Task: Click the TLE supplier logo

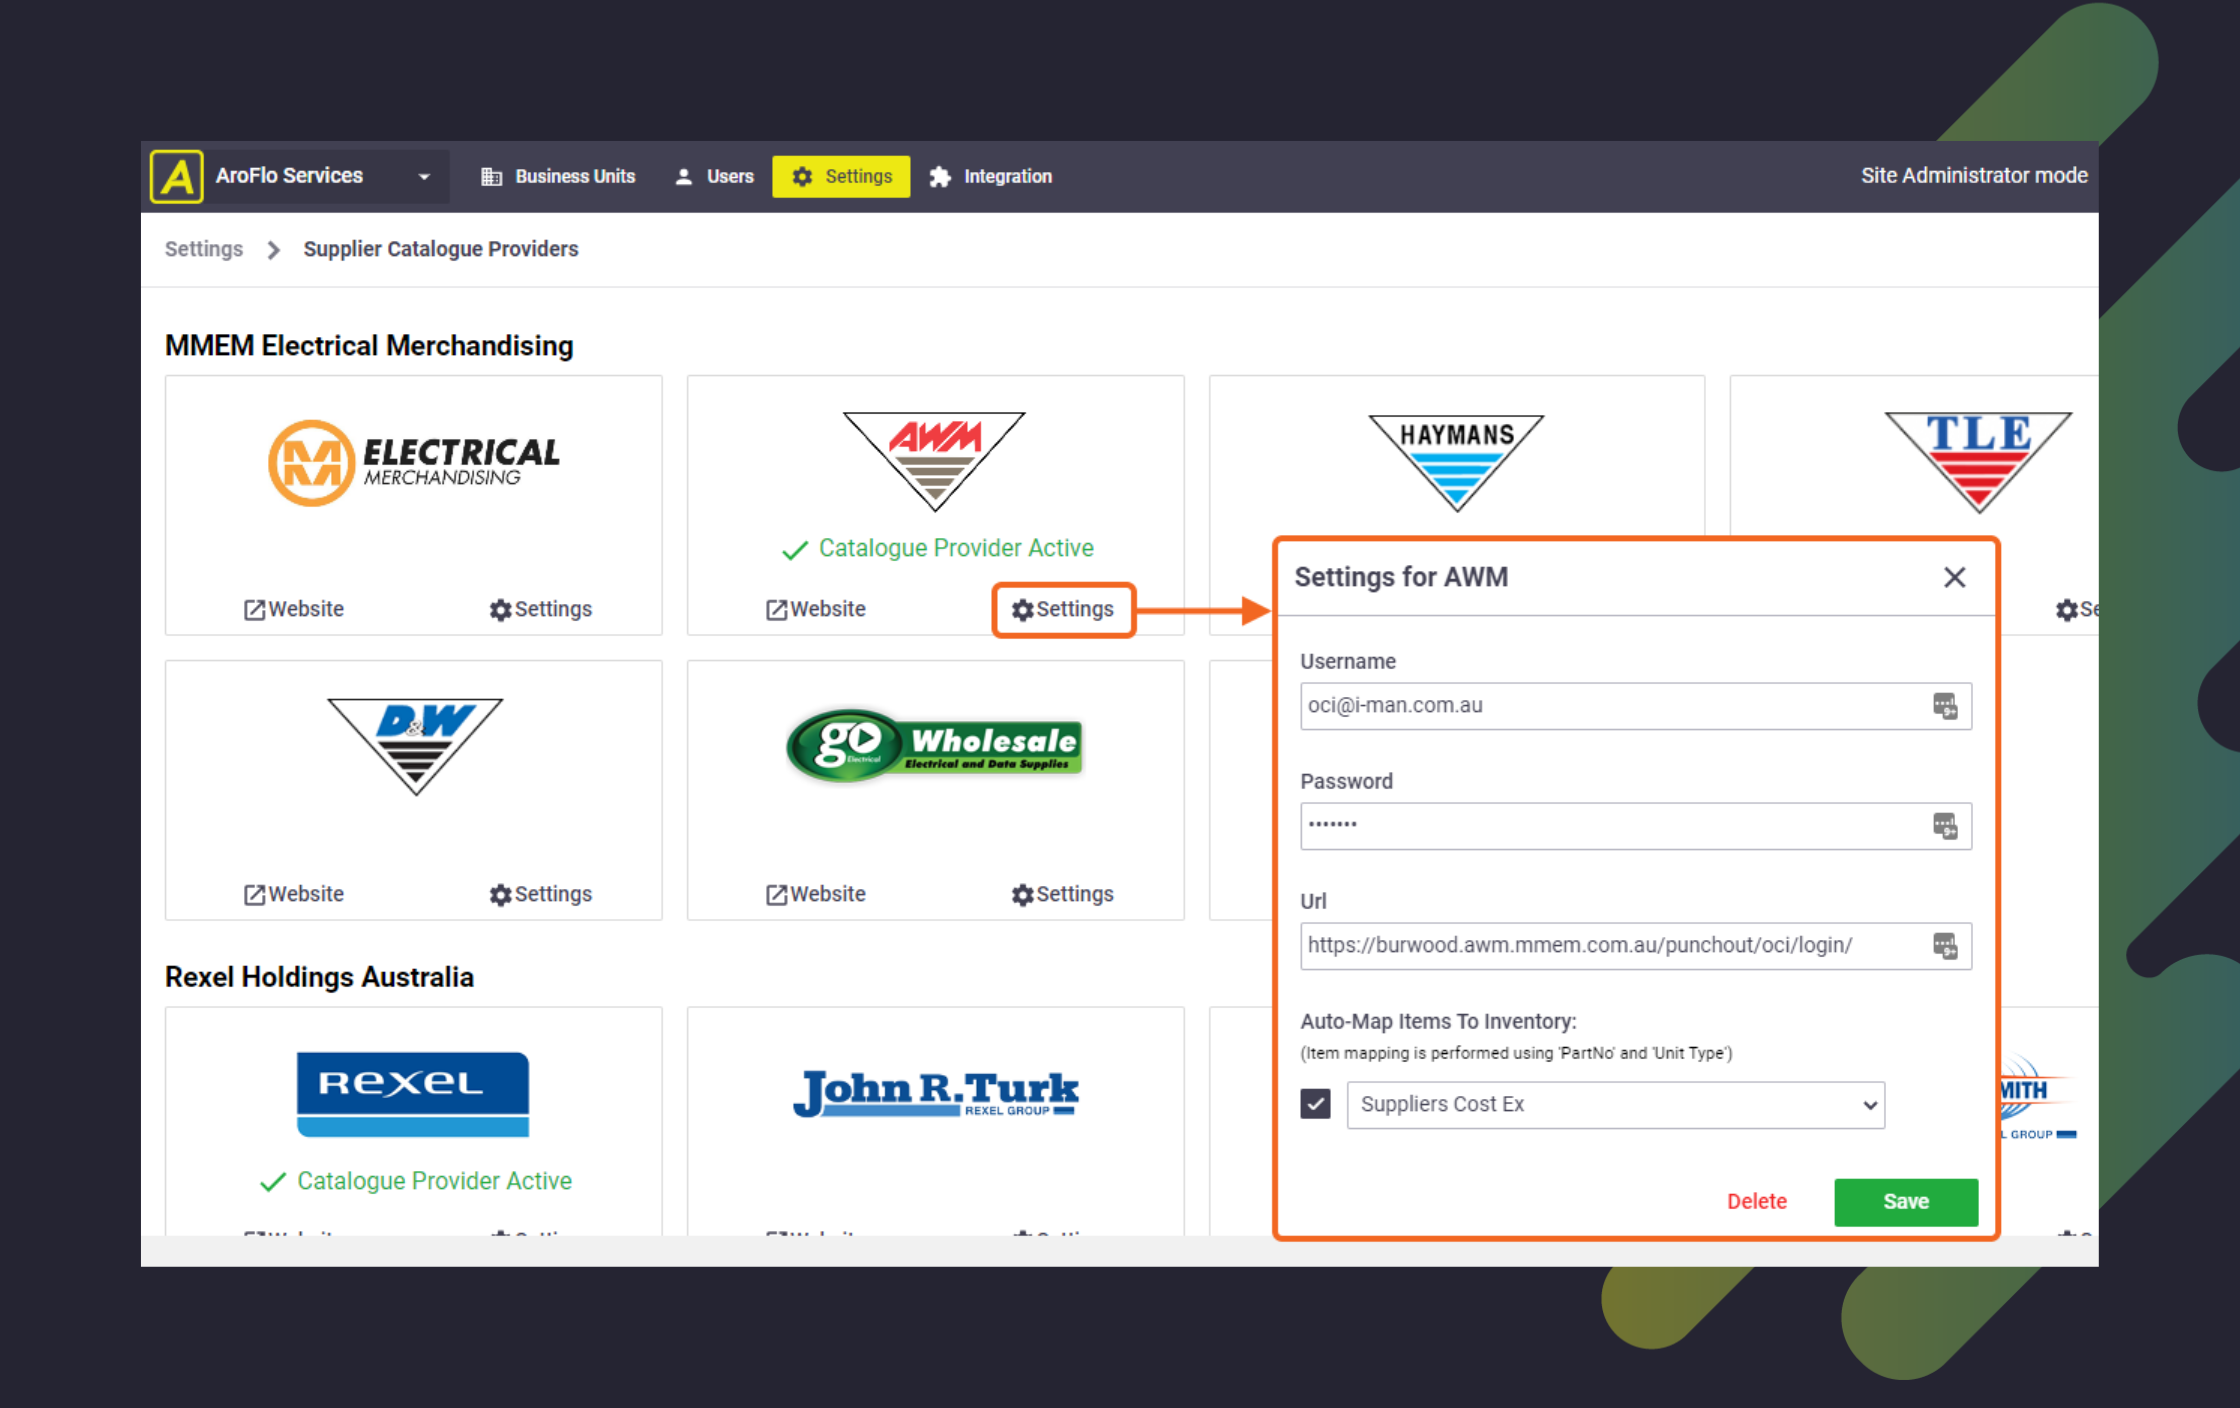Action: [x=1978, y=462]
